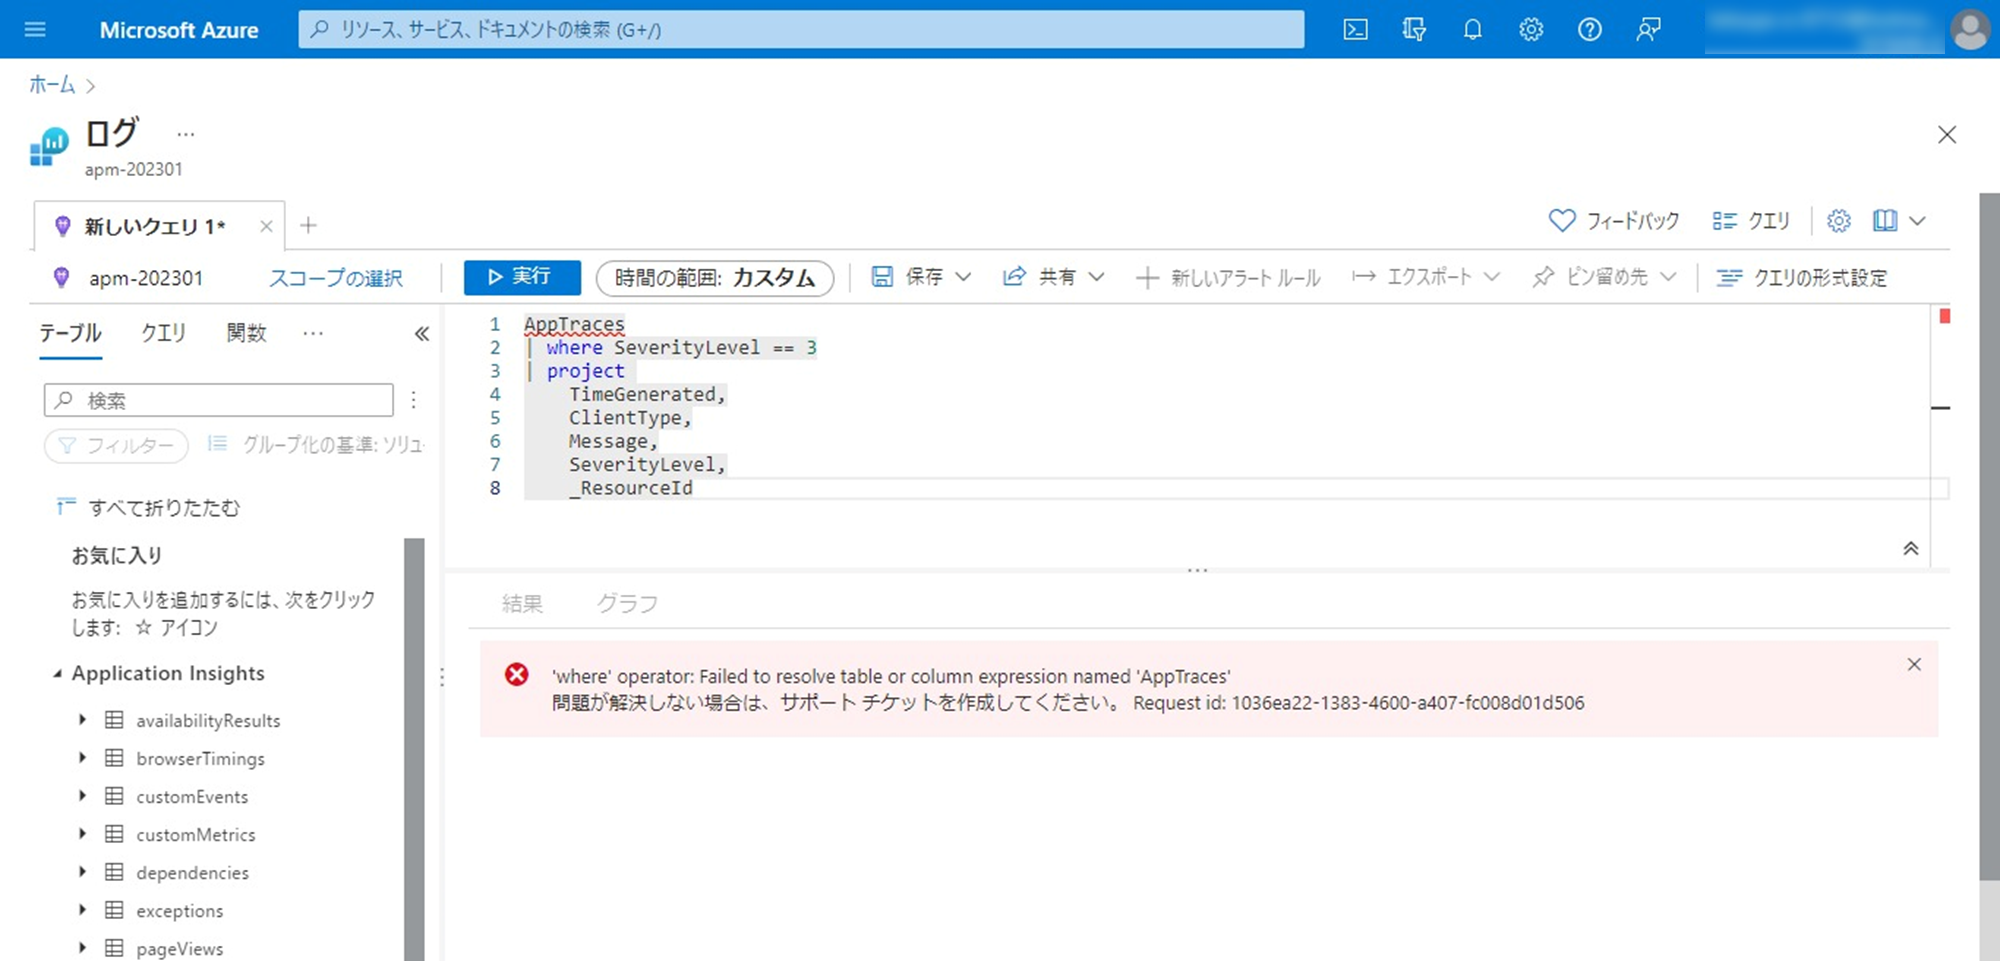Expand the dependencies table
Image resolution: width=2000 pixels, height=961 pixels.
click(82, 871)
